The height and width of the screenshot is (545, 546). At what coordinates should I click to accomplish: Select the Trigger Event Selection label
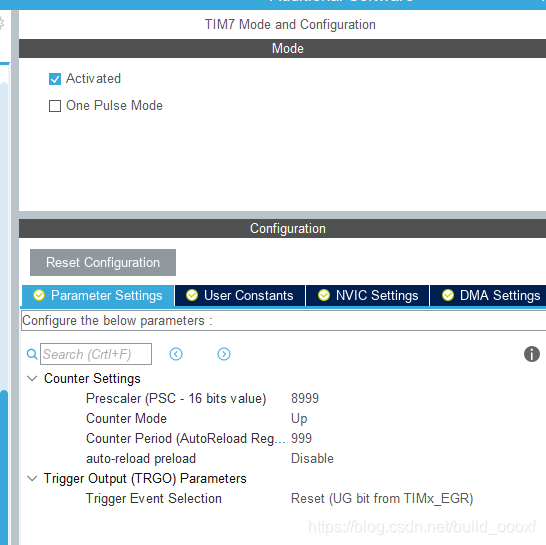154,499
